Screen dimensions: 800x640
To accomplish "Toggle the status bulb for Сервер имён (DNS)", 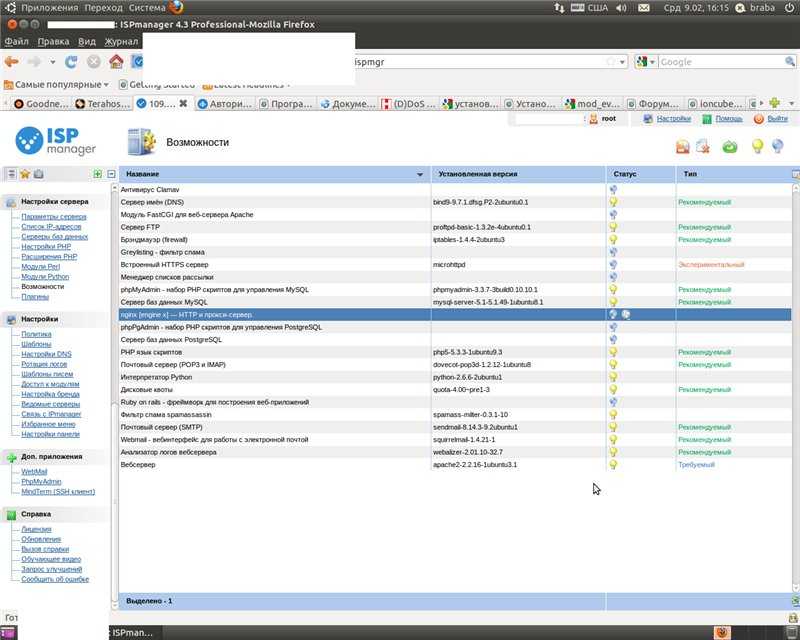I will click(613, 202).
